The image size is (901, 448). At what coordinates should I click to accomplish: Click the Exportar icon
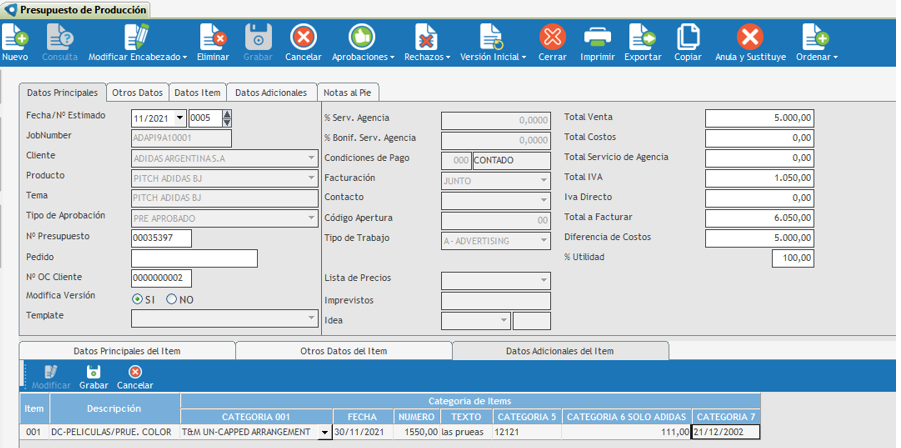[642, 37]
